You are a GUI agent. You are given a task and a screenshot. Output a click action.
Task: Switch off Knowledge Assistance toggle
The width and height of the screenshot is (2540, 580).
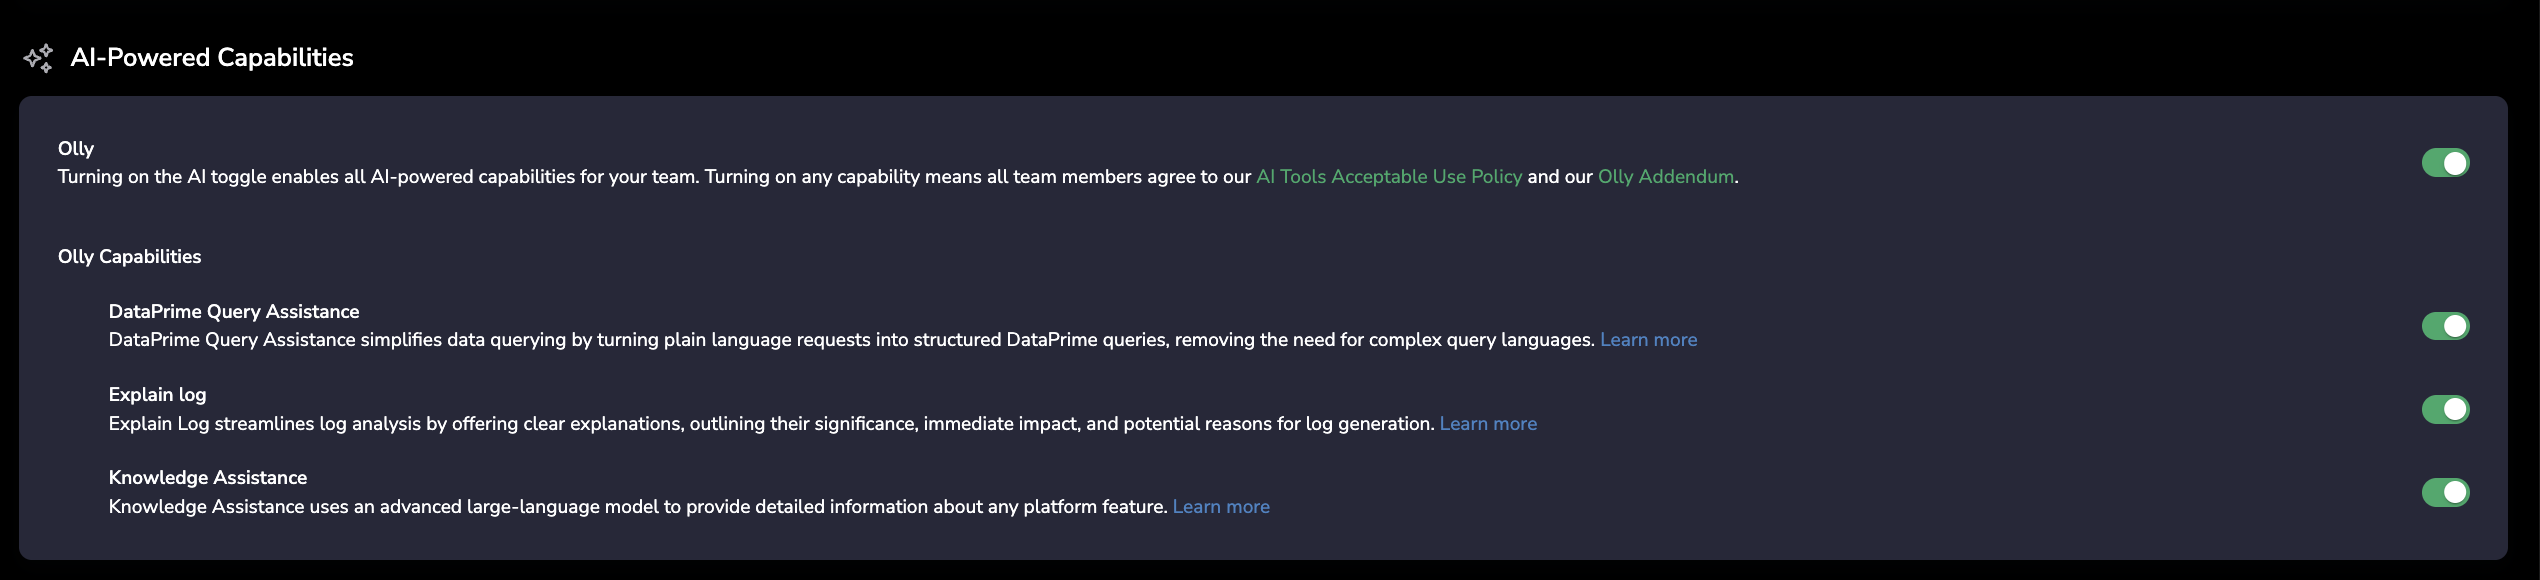(2444, 492)
